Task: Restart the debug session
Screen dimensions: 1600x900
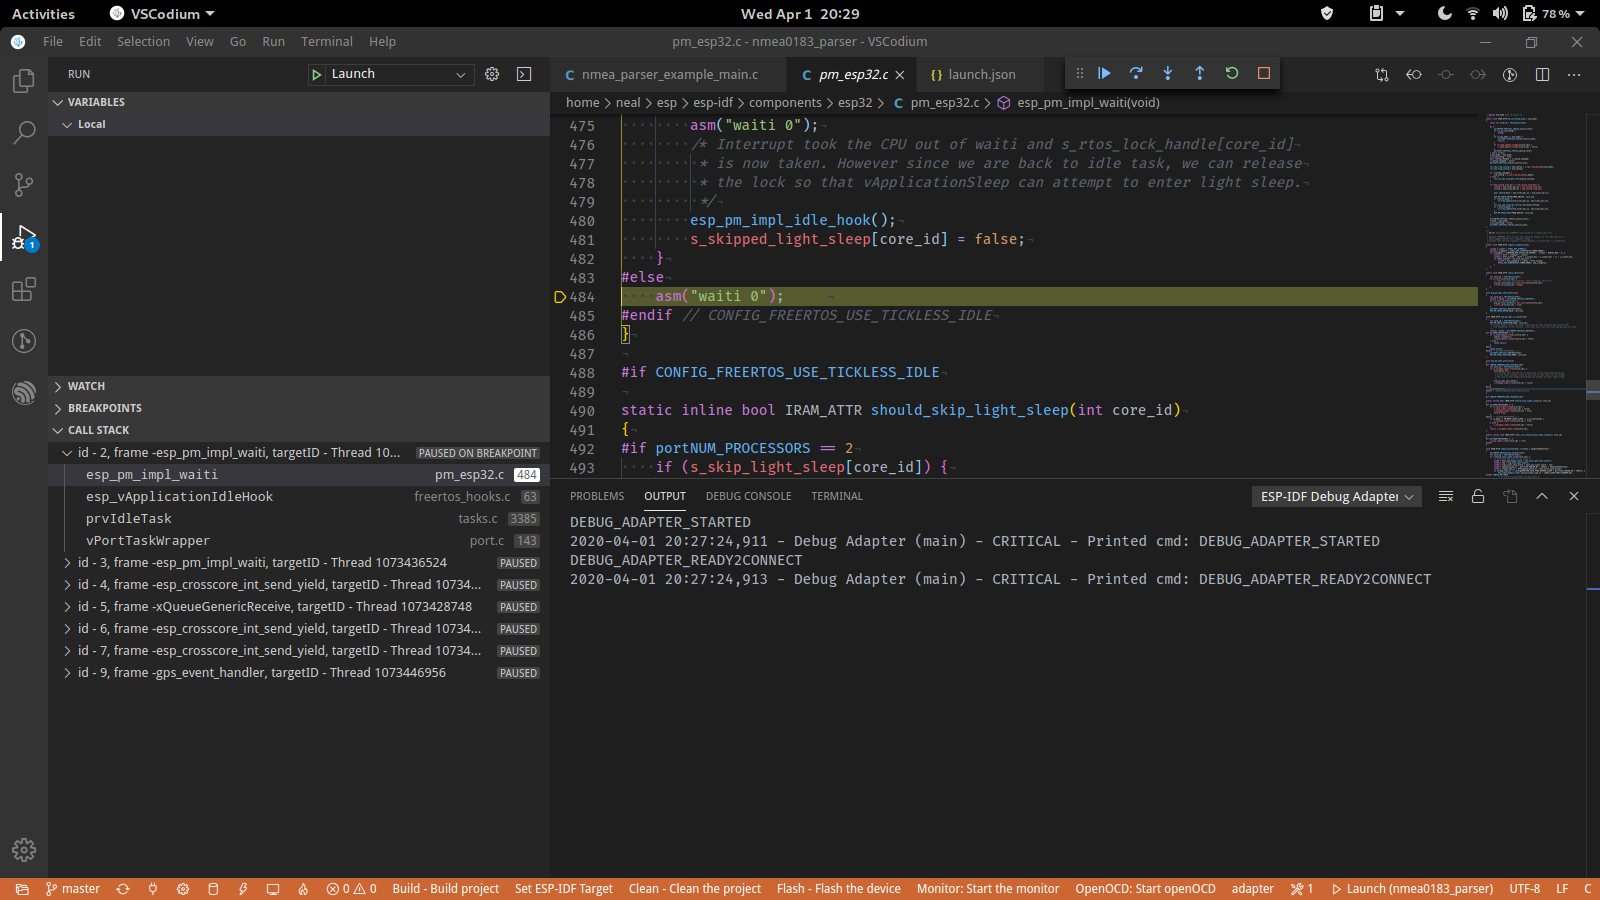Action: (1231, 73)
